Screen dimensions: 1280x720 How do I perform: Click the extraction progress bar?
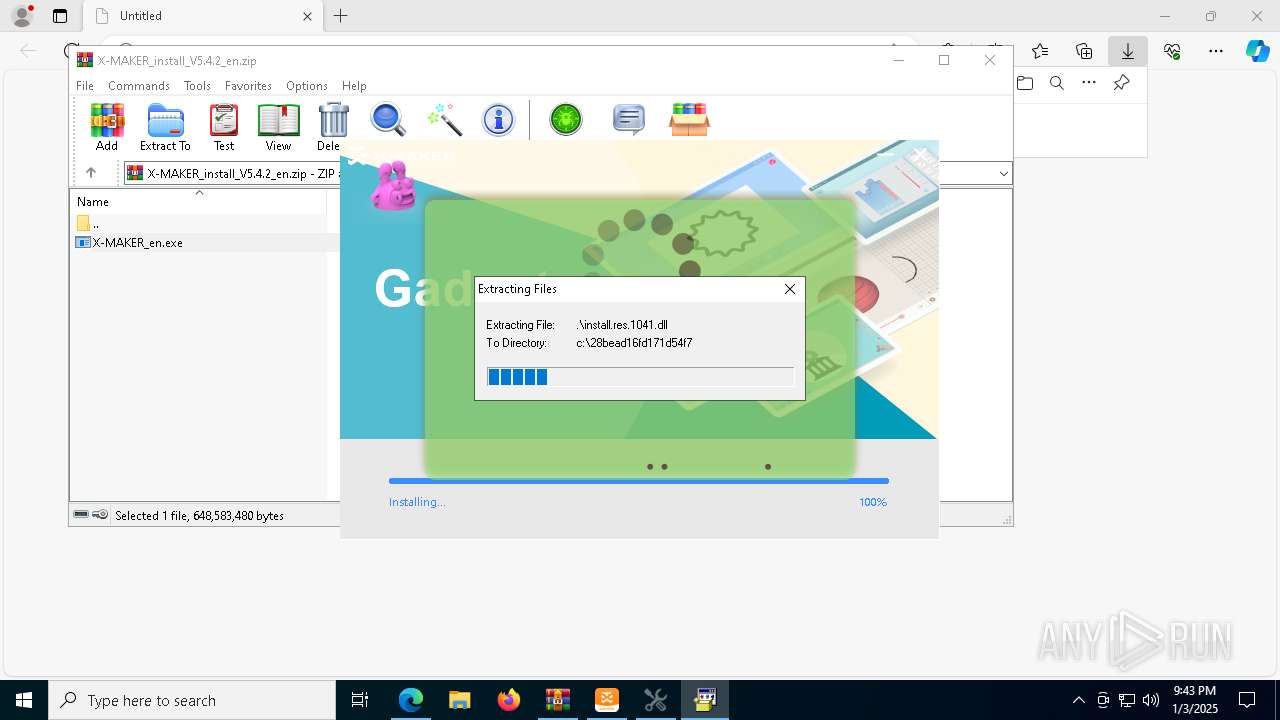[640, 376]
